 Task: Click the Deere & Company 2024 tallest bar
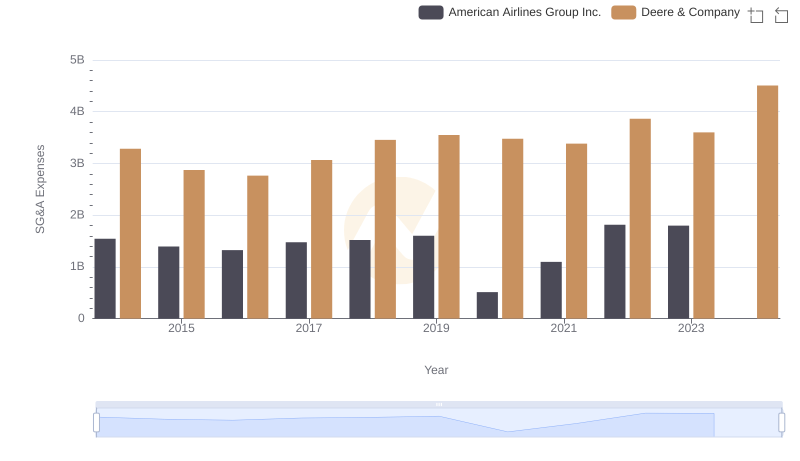tap(767, 202)
